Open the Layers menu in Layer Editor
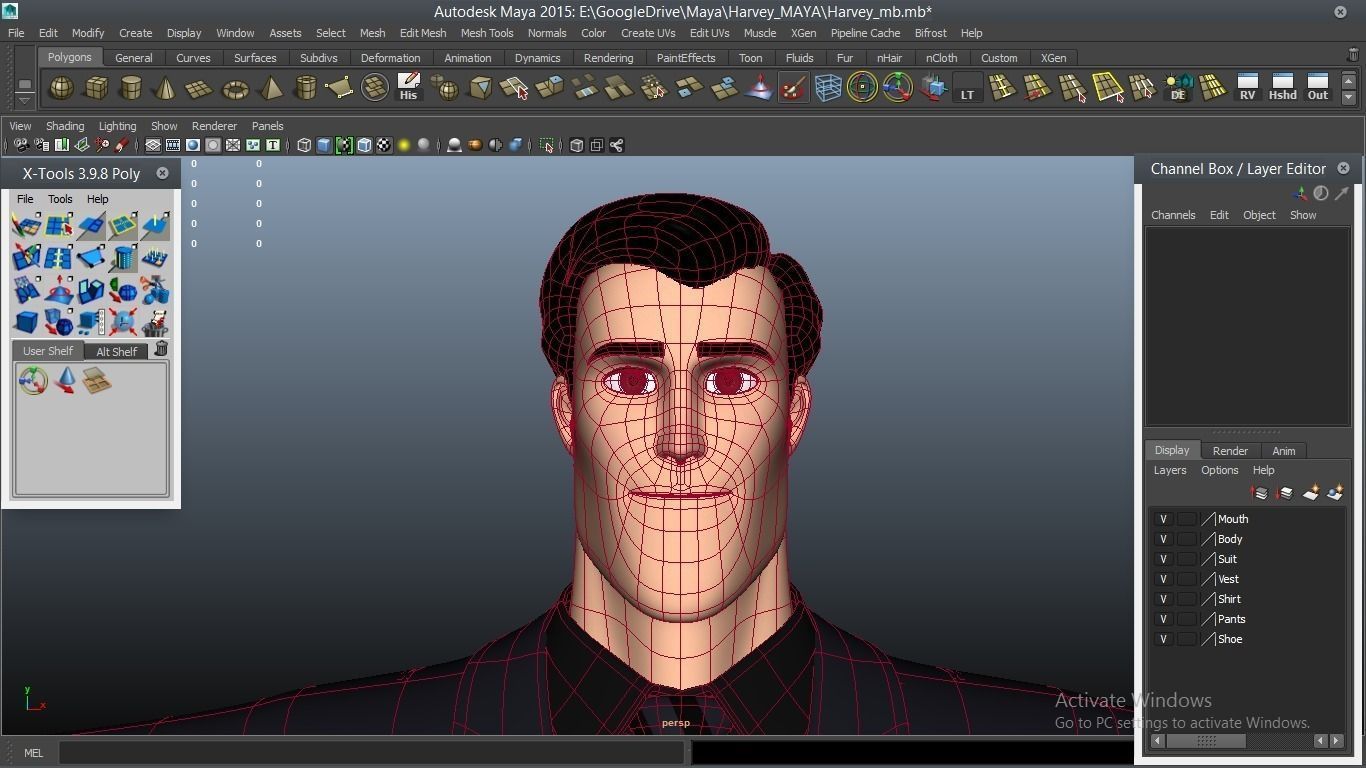 [x=1170, y=470]
